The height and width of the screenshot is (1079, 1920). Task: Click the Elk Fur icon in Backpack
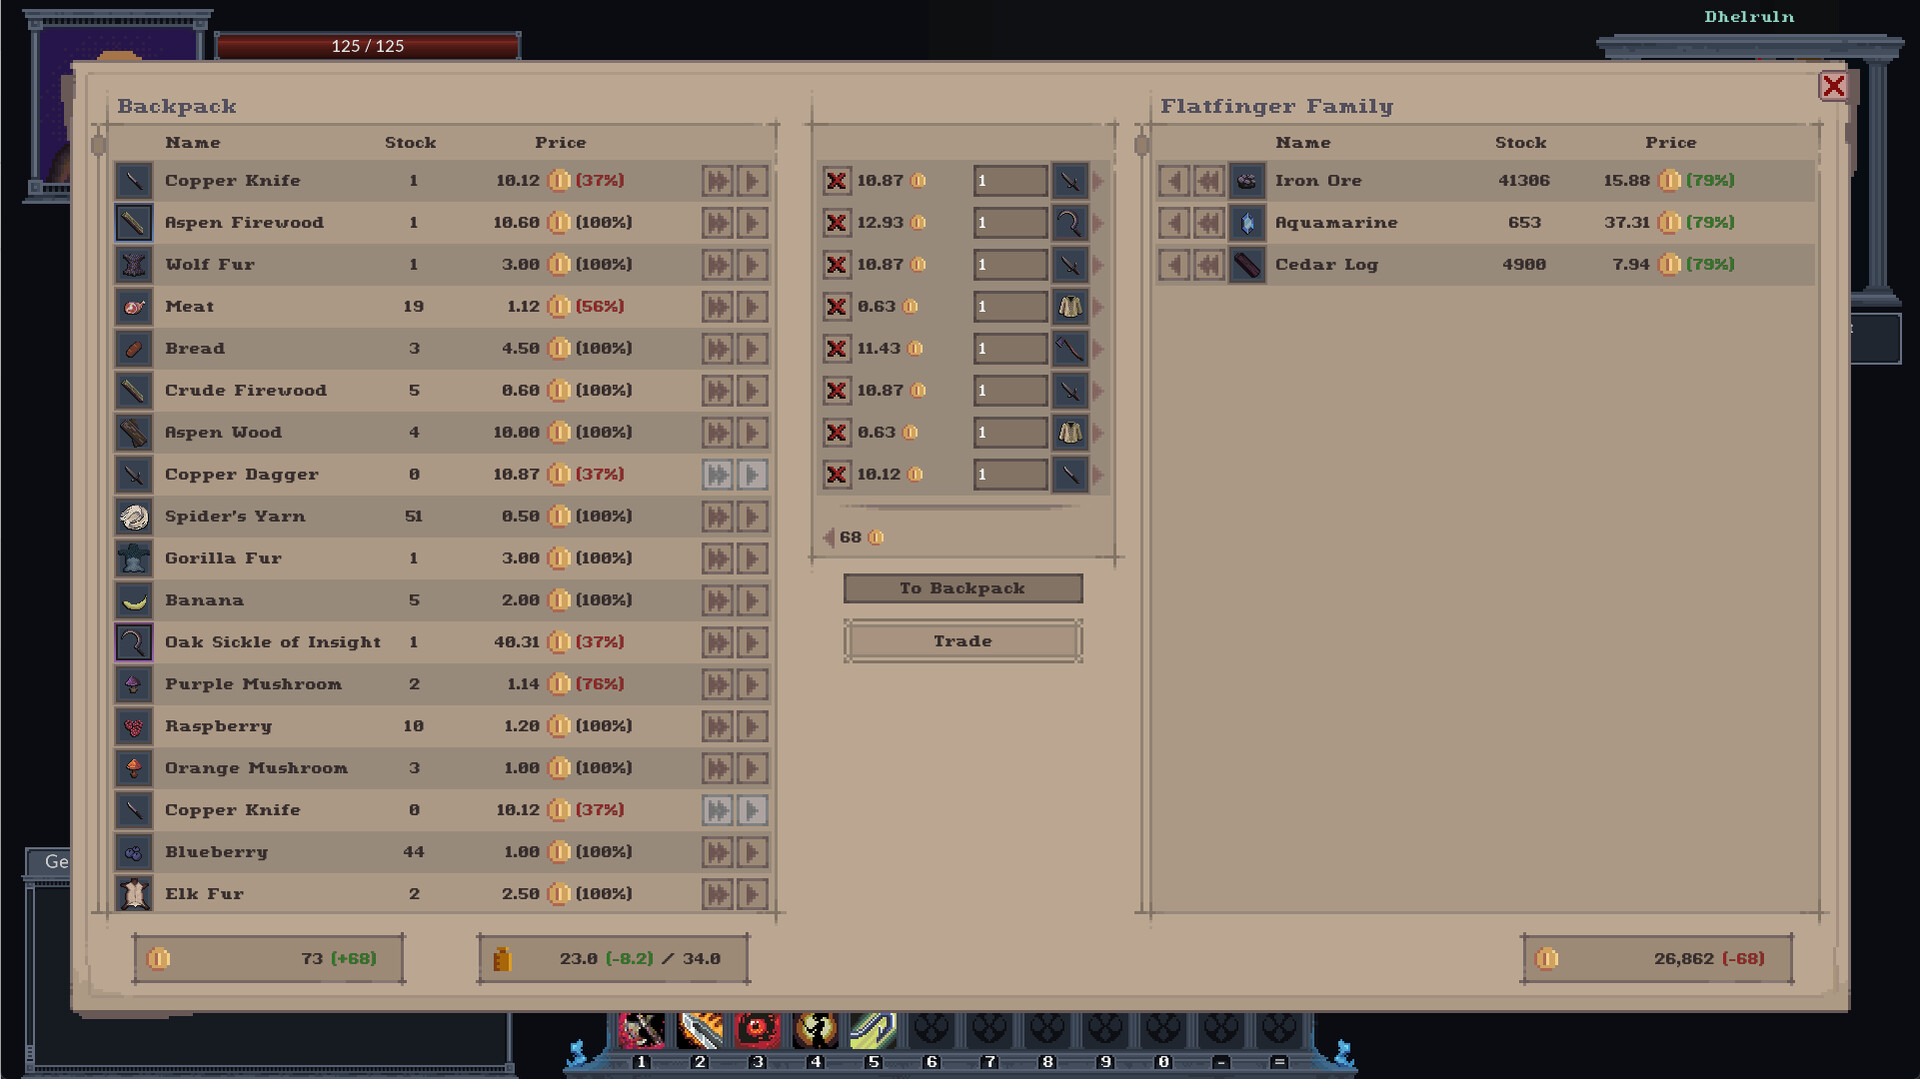coord(134,893)
